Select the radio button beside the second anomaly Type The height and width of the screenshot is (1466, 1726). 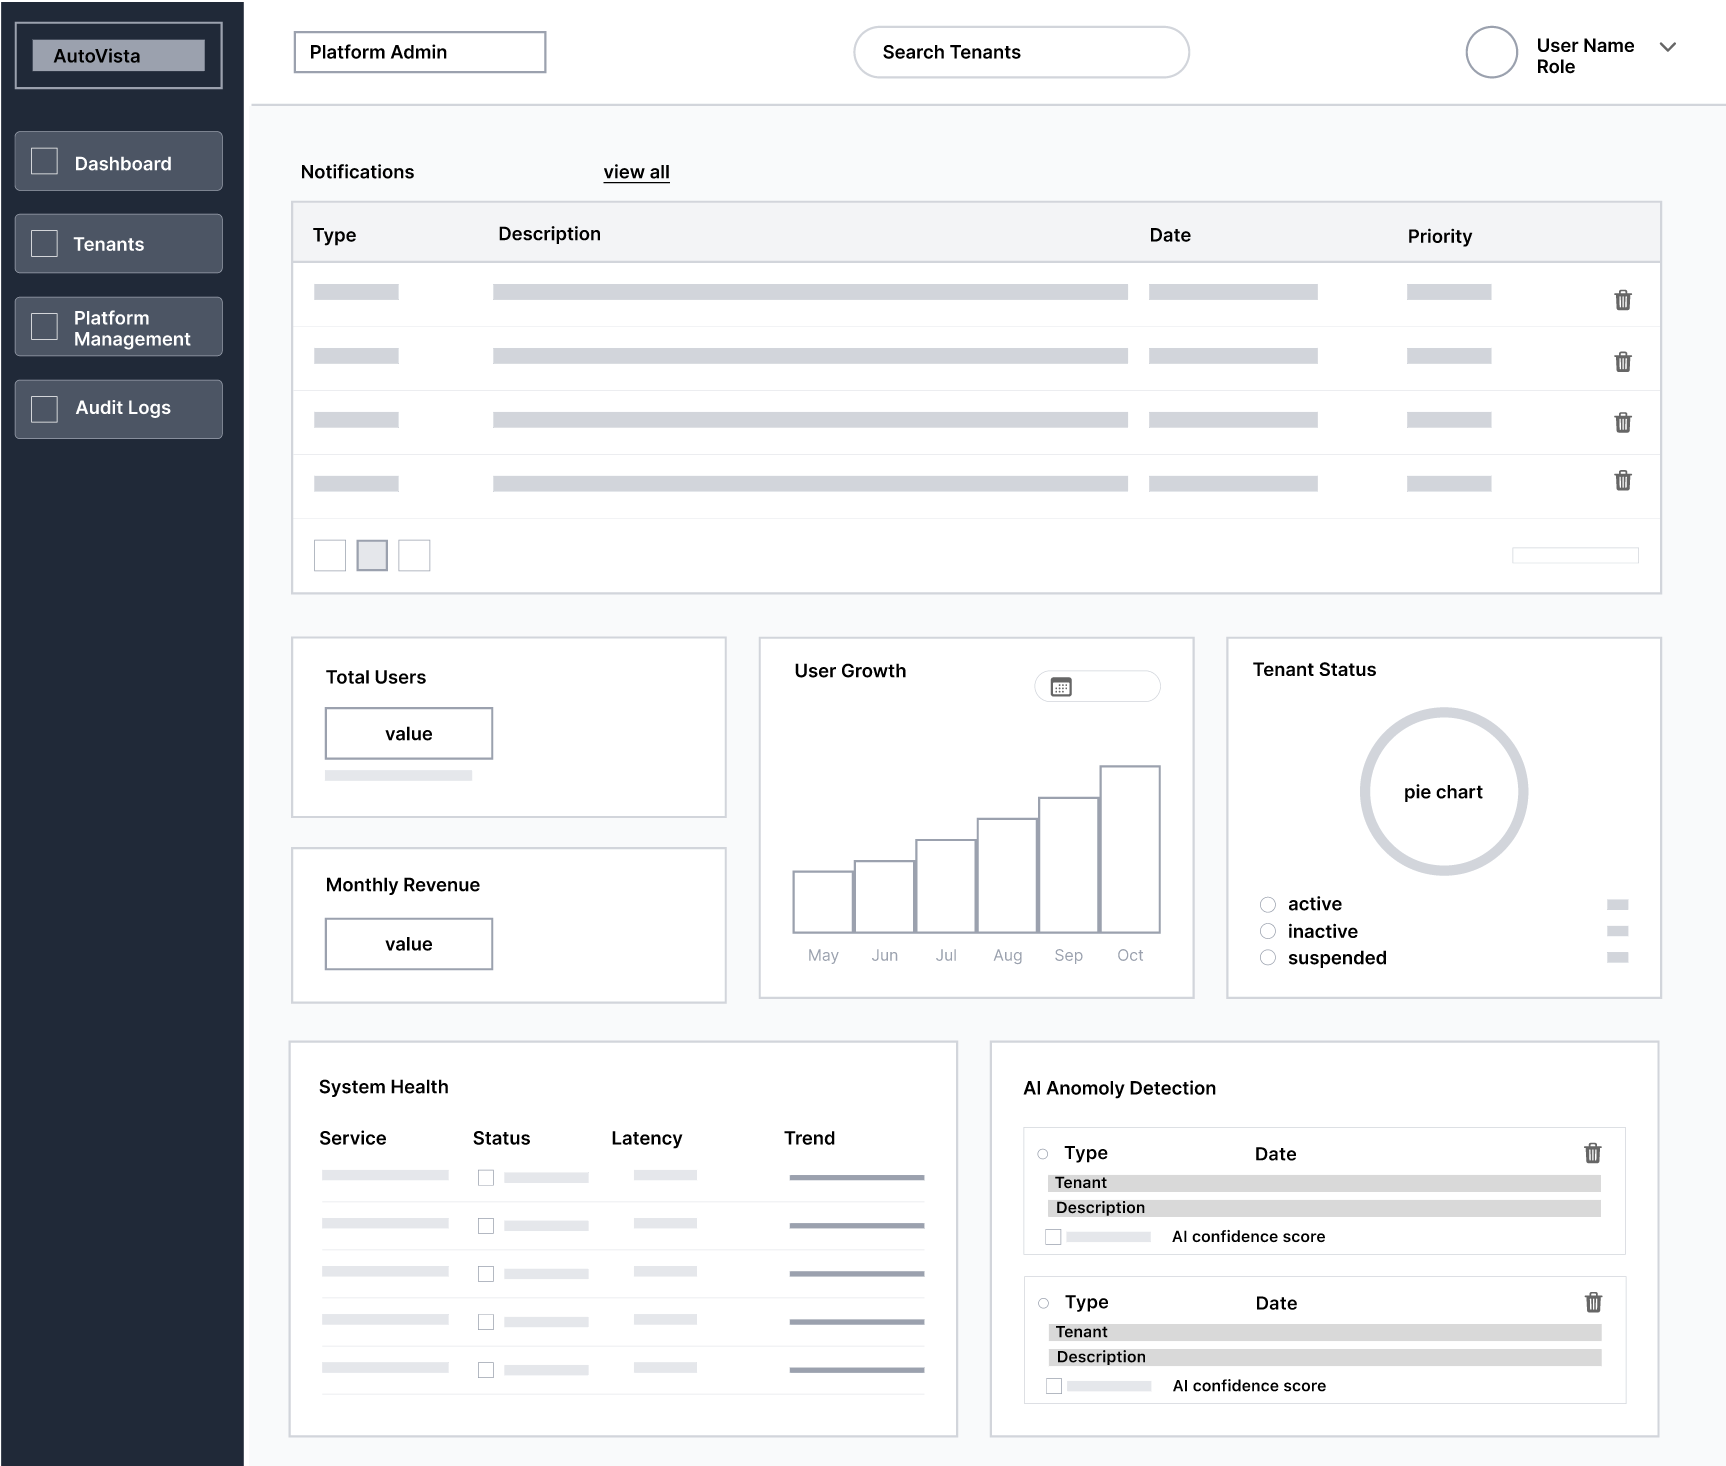tap(1043, 1303)
